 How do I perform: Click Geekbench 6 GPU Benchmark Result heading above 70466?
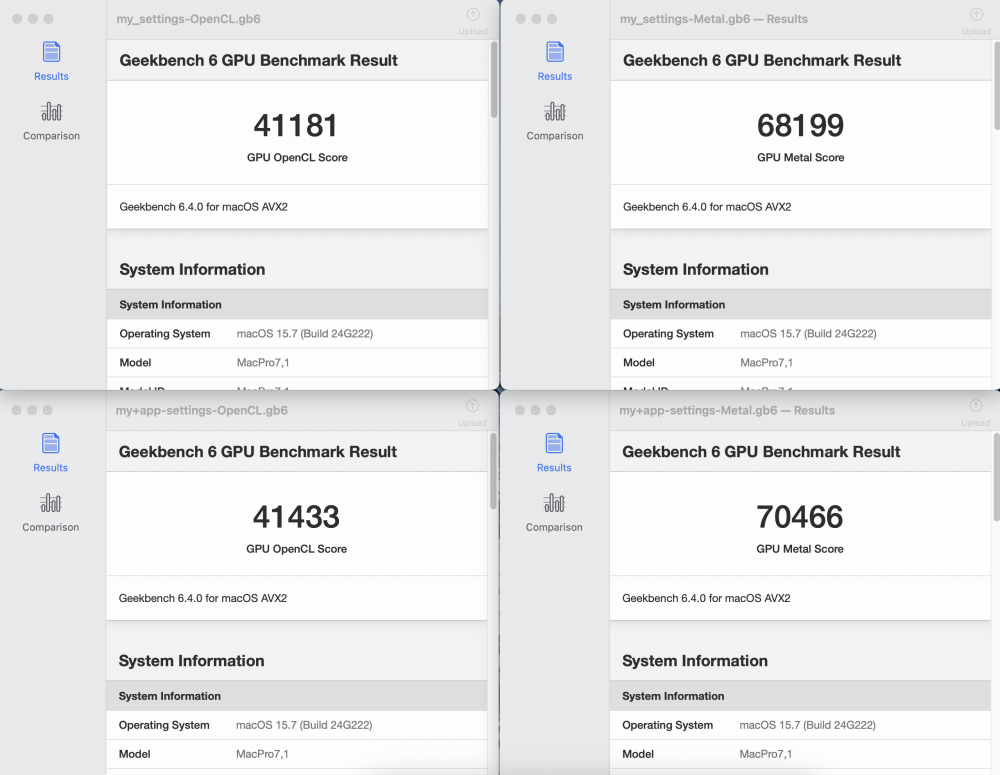[761, 452]
